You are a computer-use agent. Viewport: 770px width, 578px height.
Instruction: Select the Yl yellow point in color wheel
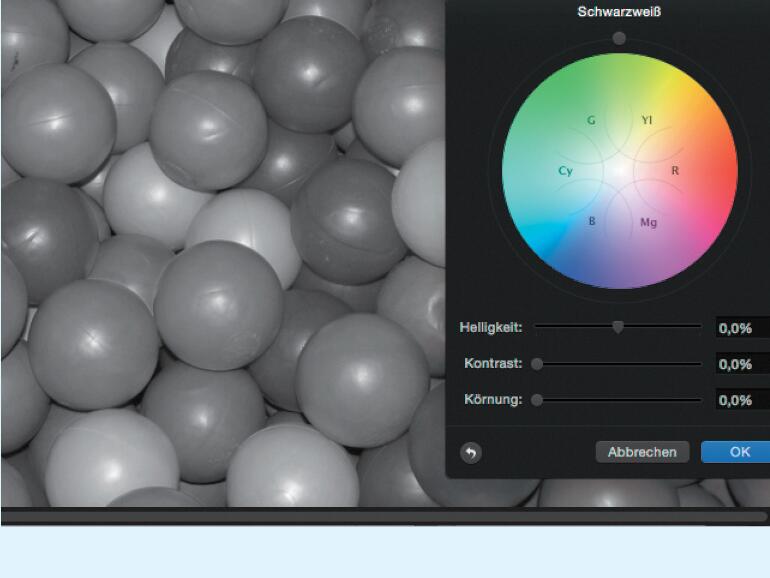pos(647,120)
